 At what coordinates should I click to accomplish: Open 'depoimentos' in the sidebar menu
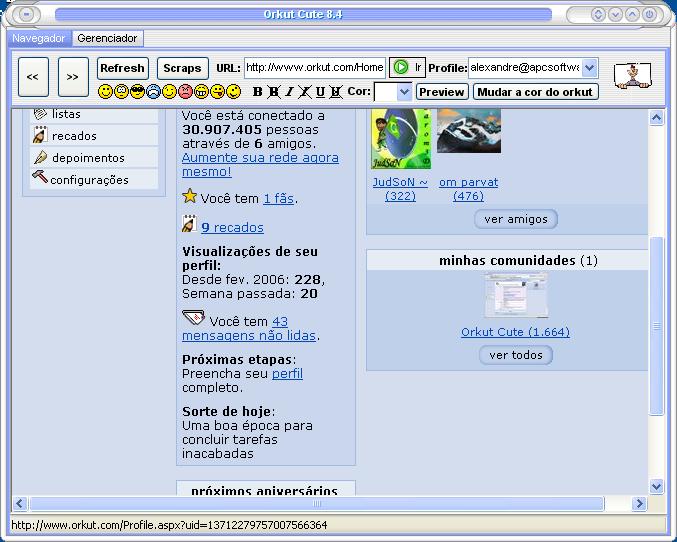[88, 158]
